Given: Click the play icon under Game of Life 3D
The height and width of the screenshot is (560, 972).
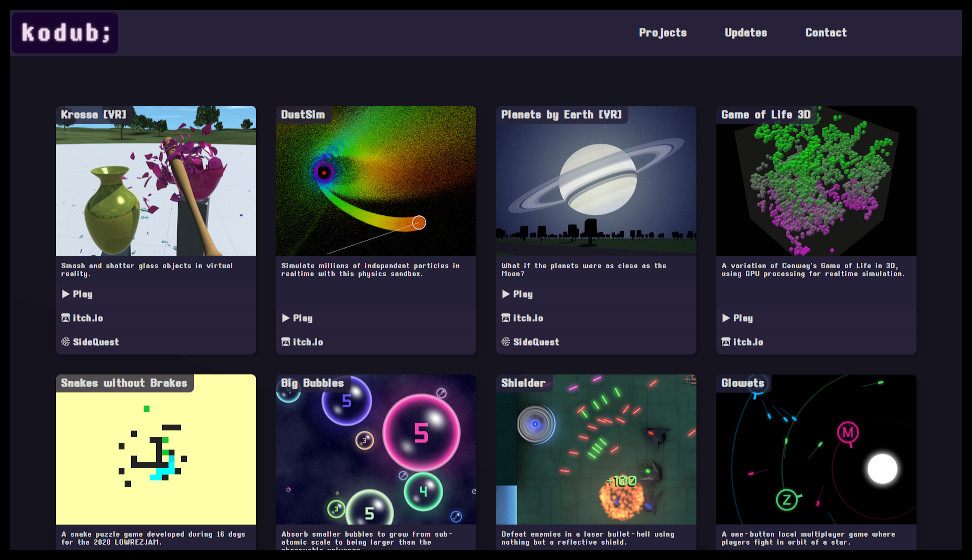Looking at the screenshot, I should [725, 318].
